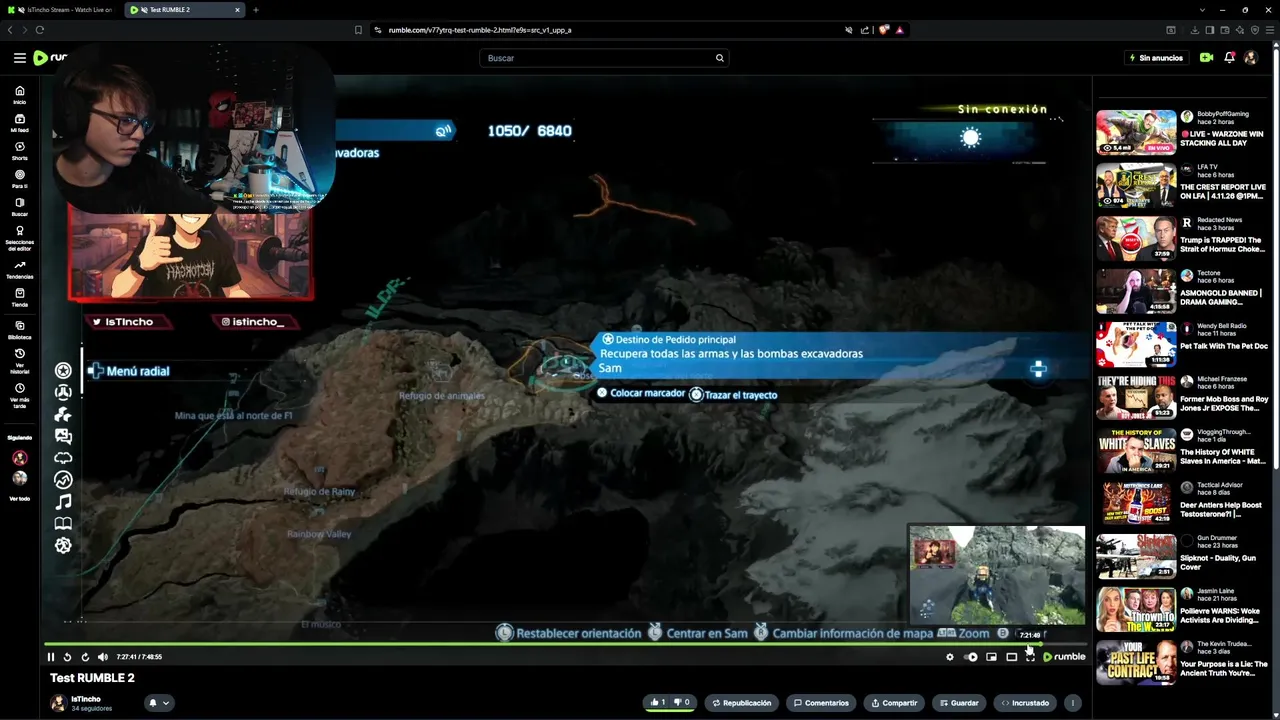Click the Rumble logo in header

pyautogui.click(x=50, y=58)
